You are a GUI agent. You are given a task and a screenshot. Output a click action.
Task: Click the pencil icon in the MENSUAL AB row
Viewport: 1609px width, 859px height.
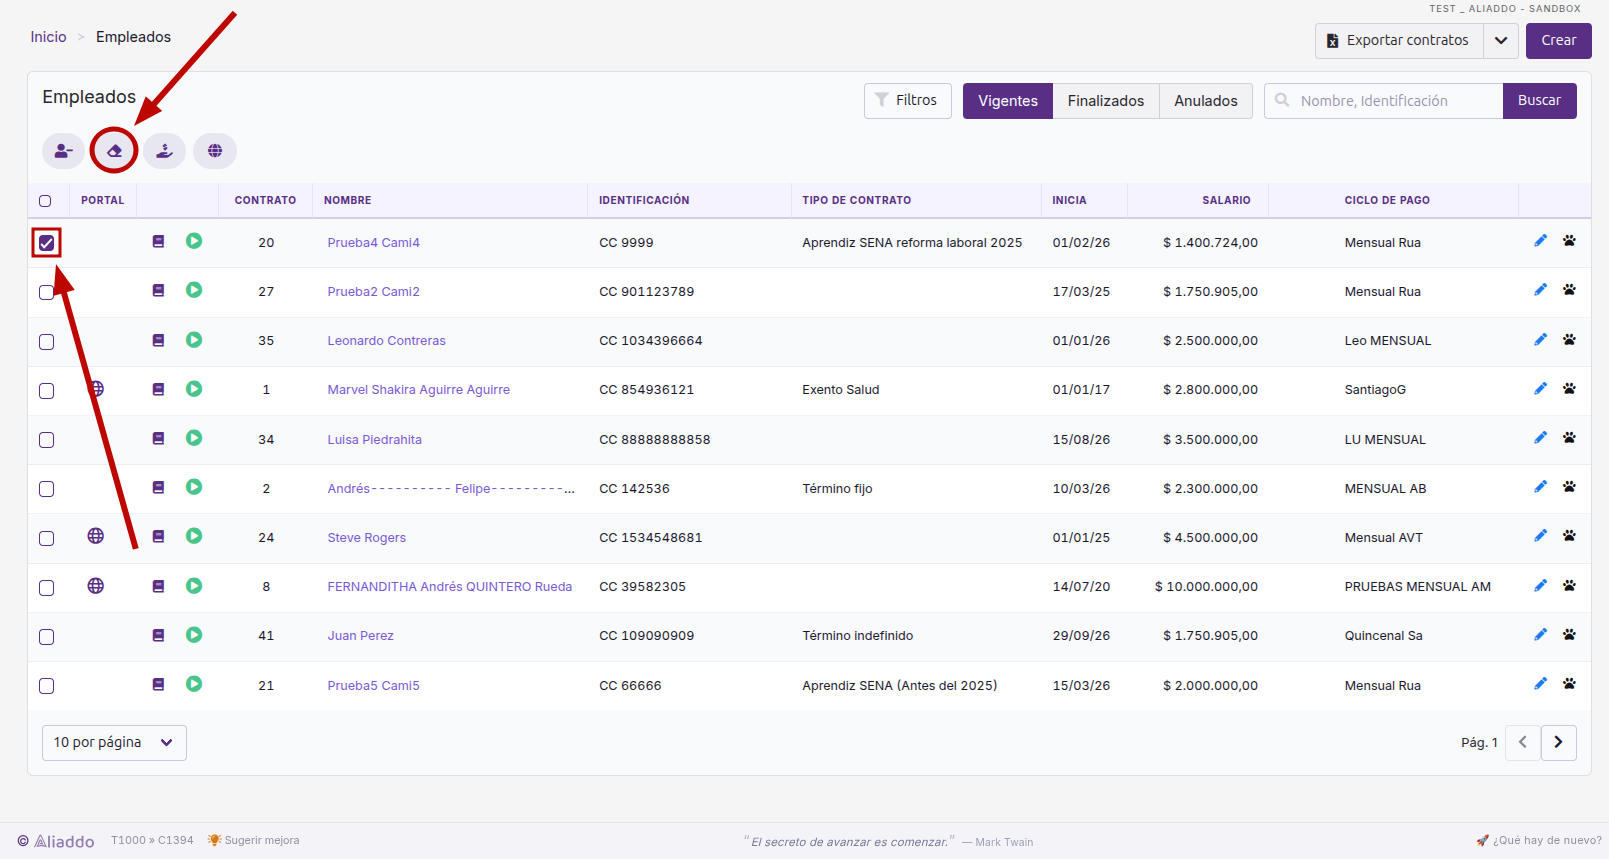tap(1540, 487)
